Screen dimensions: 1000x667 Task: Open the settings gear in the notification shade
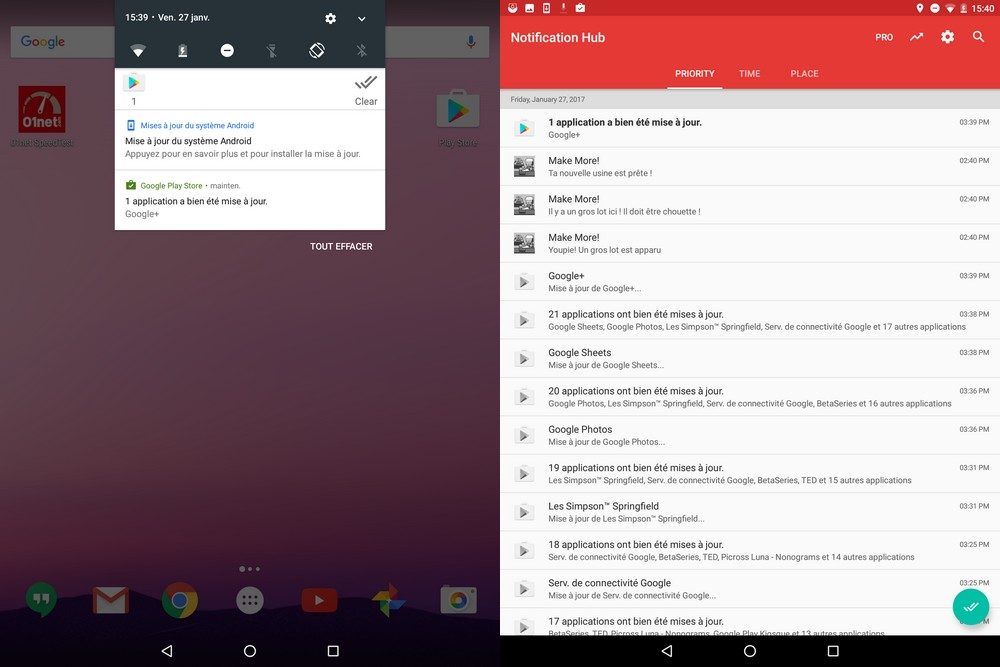(331, 18)
